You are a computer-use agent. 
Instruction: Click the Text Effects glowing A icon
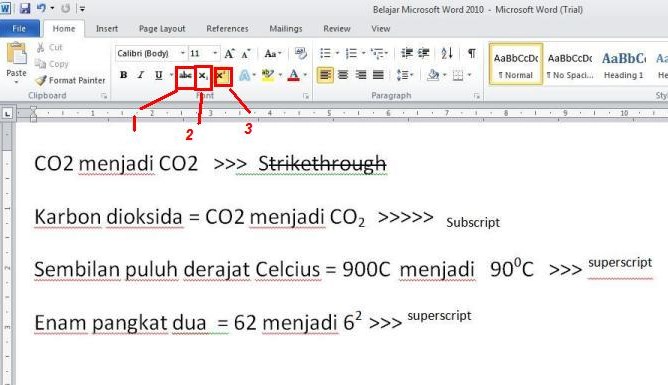[245, 75]
